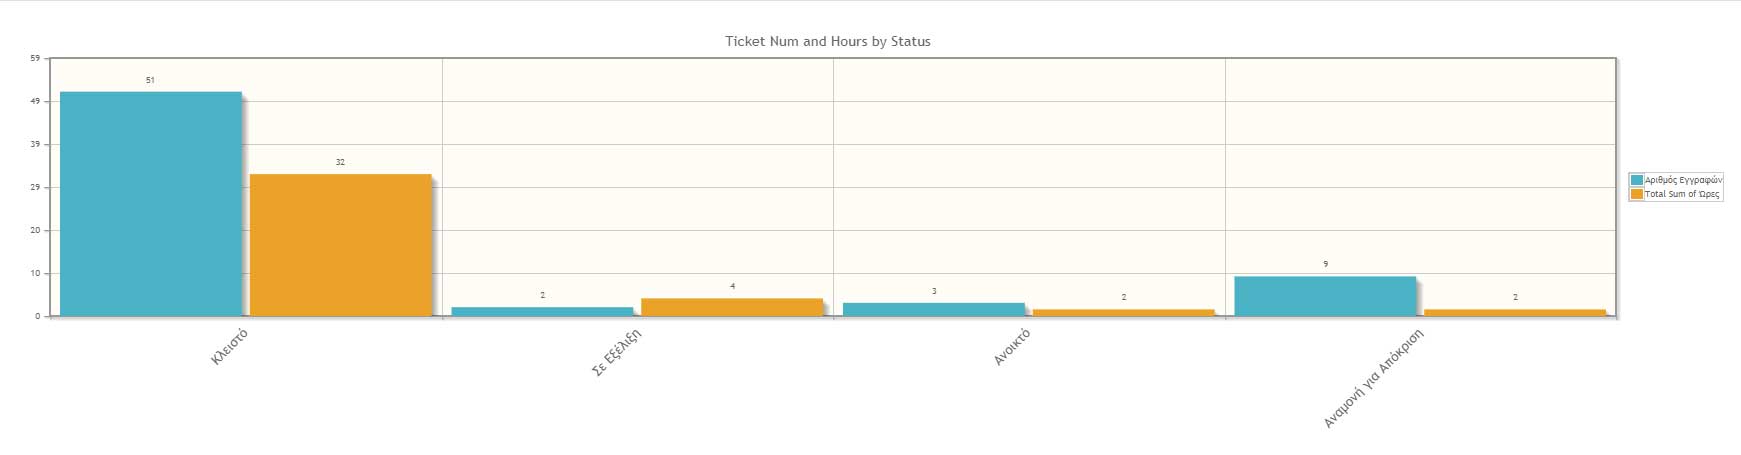This screenshot has height=455, width=1741.
Task: Click the blue Ανοικτό bar valued 3
Action: pos(934,309)
